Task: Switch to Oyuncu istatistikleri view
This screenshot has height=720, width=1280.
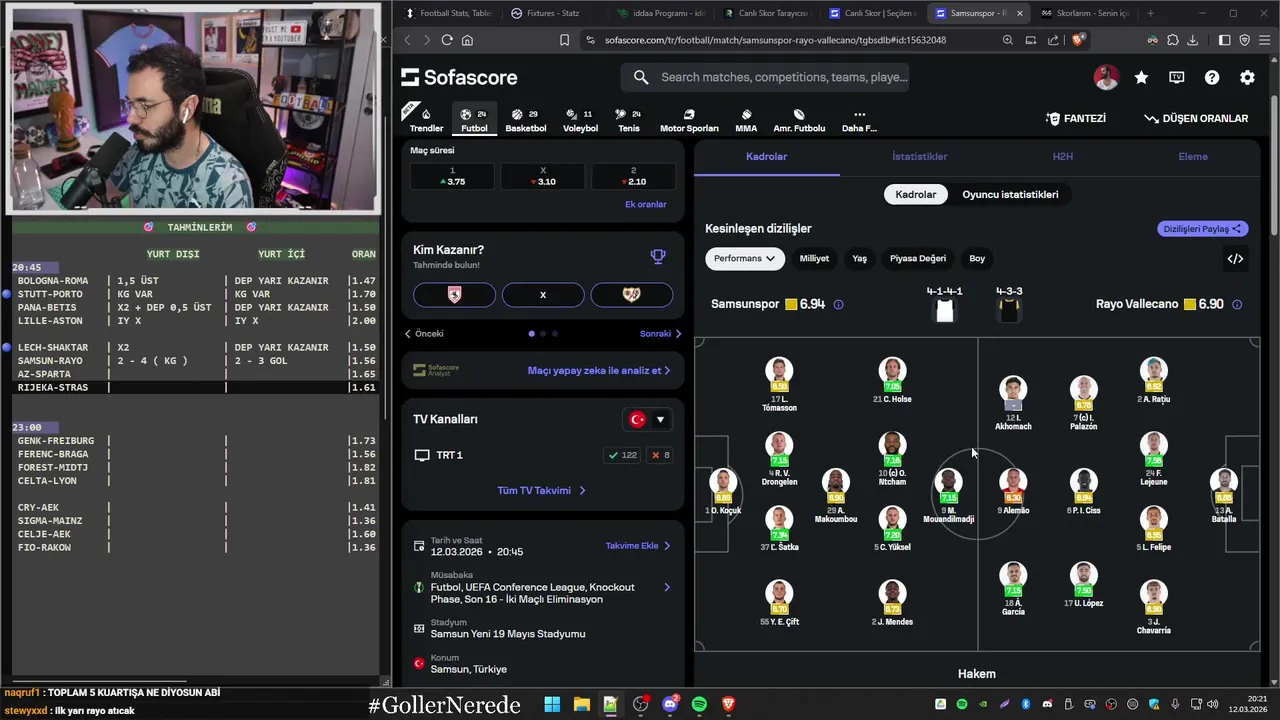Action: tap(1010, 194)
